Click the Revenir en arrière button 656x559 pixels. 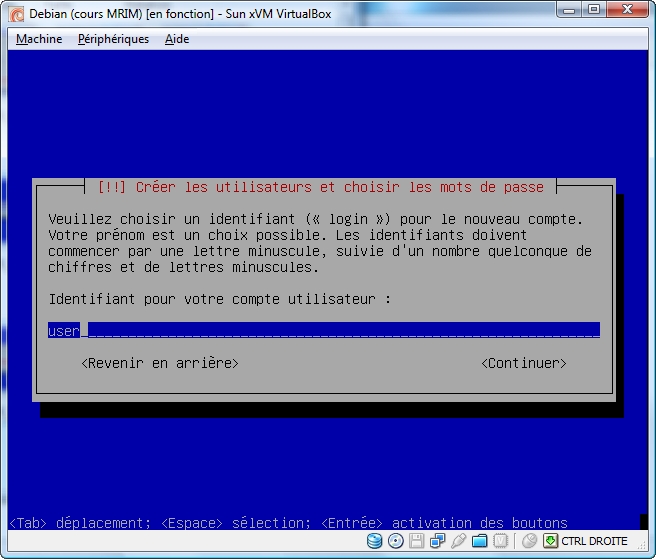coord(160,363)
